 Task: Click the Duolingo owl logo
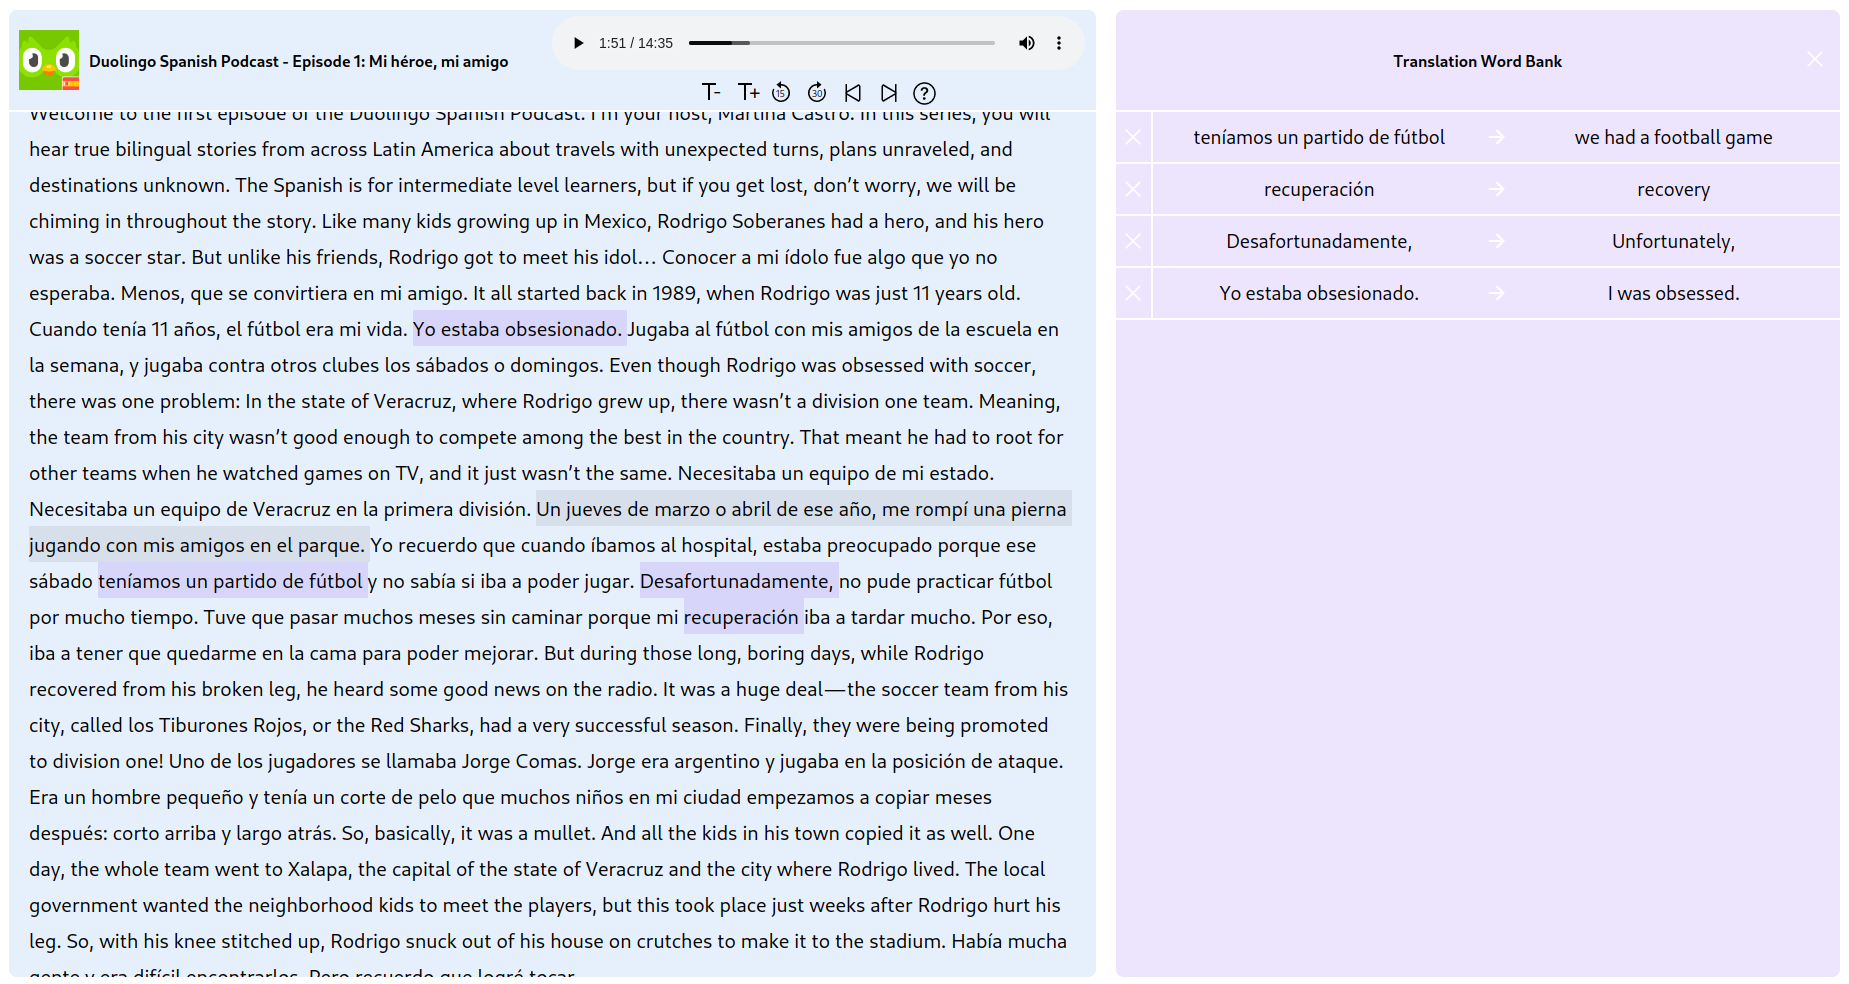coord(49,60)
